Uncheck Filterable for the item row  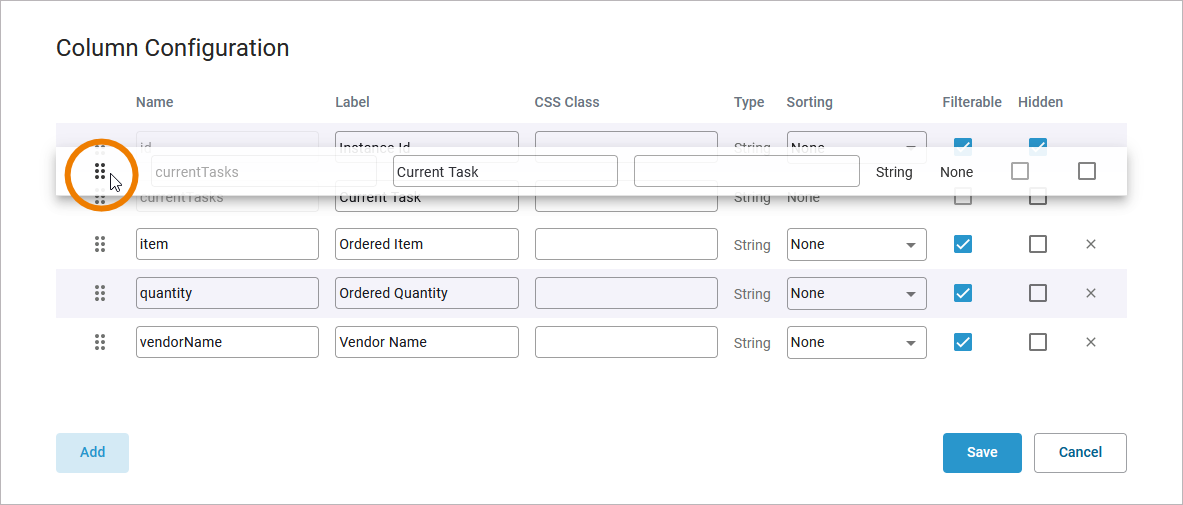point(963,244)
